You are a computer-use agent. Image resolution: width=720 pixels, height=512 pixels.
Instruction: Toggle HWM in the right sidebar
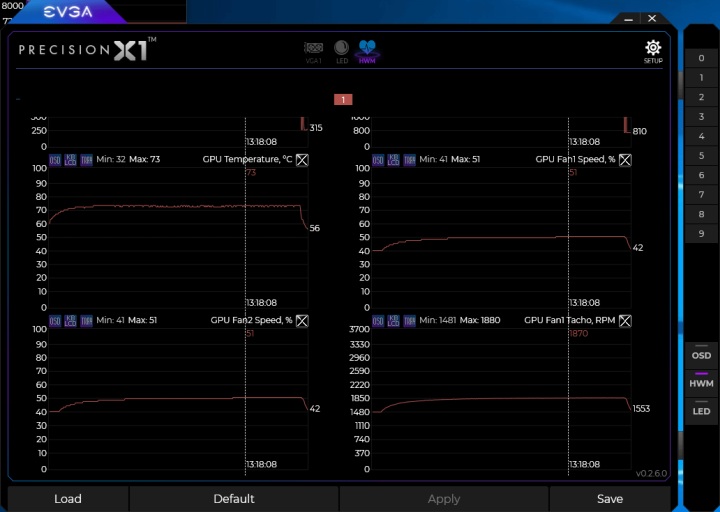pos(701,382)
